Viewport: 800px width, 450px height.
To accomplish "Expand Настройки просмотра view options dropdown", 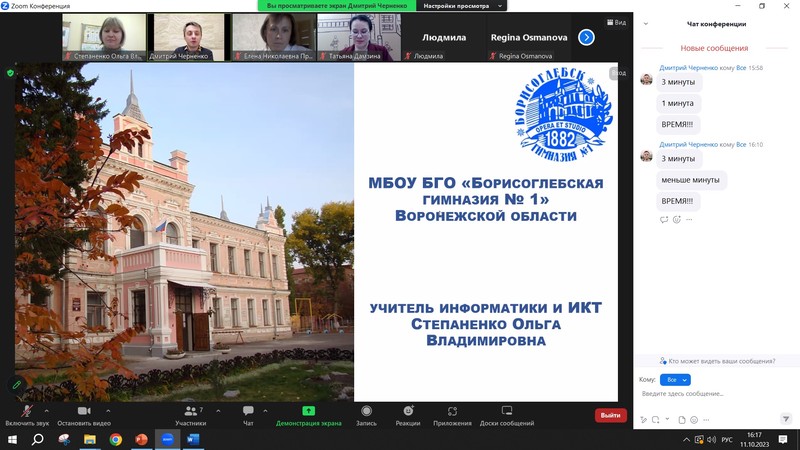I will point(461,5).
